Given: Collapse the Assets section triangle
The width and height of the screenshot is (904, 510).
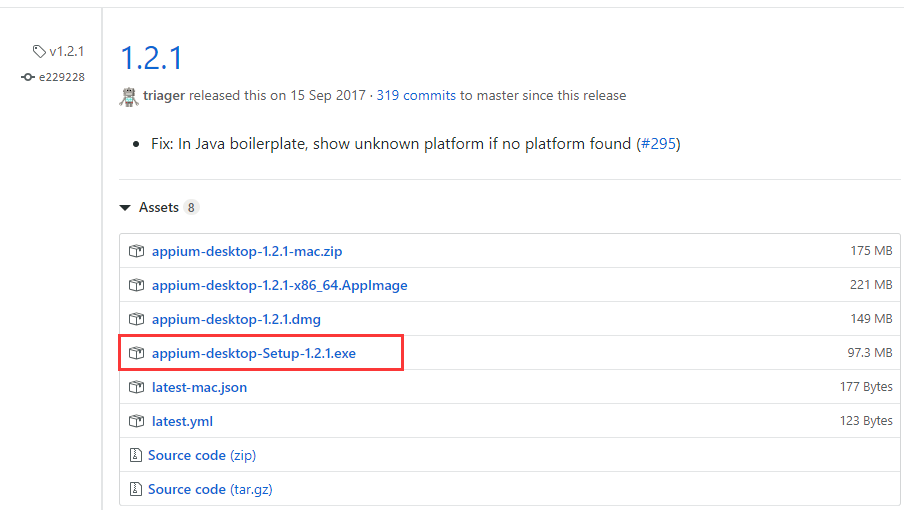Looking at the screenshot, I should pos(125,207).
